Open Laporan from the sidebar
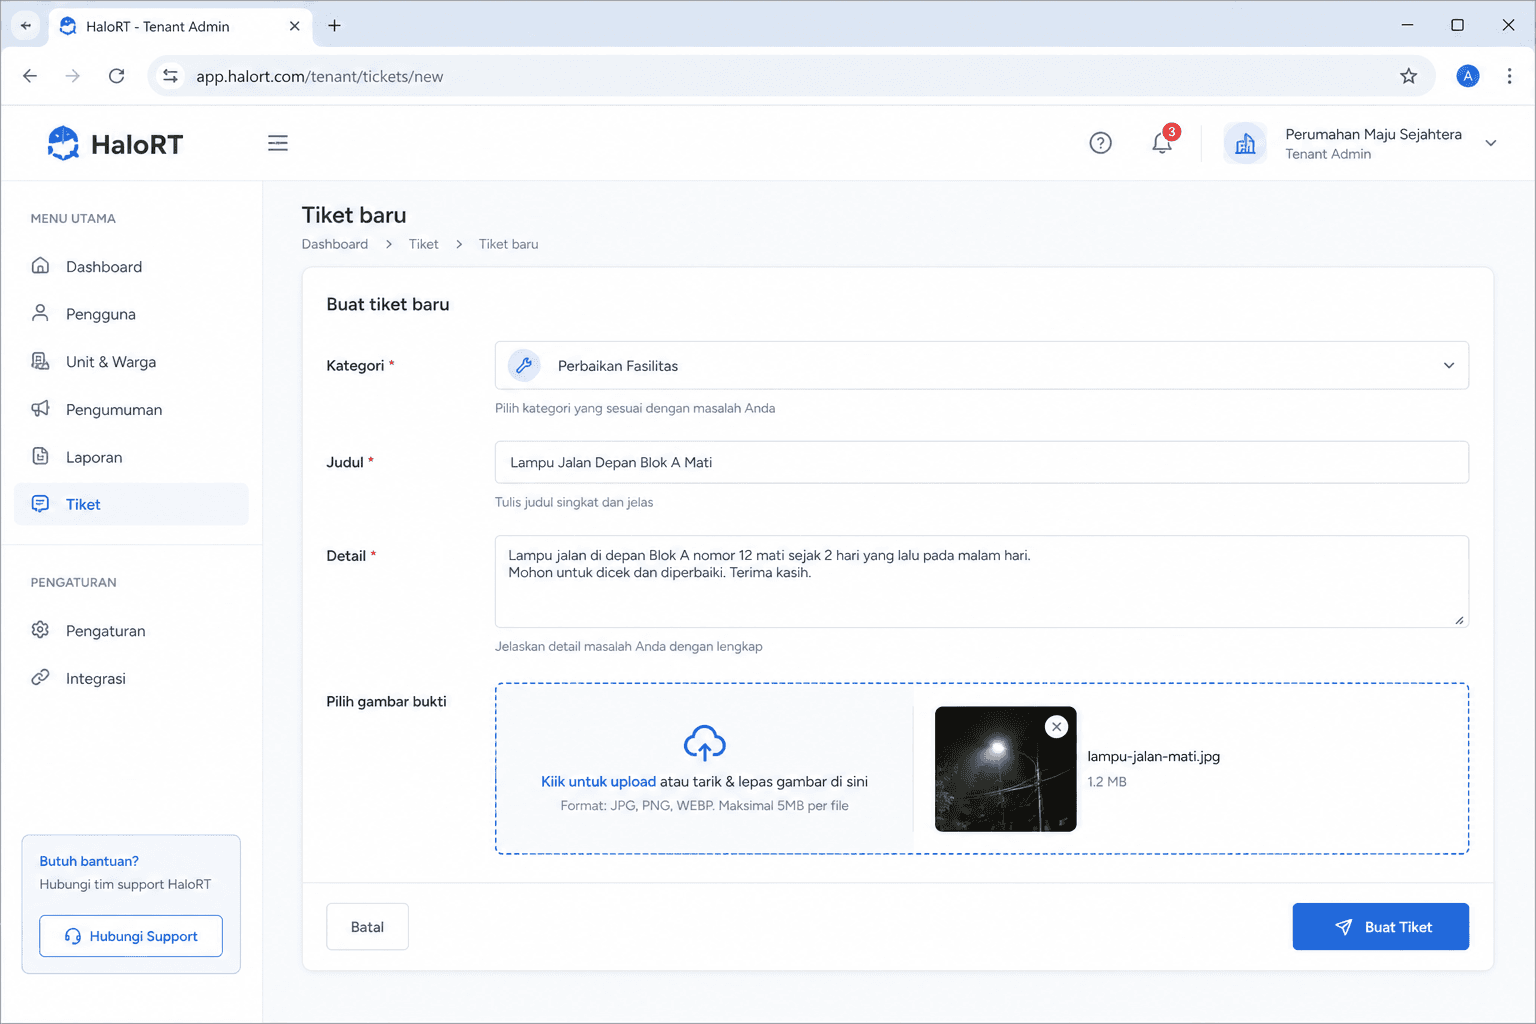 [x=131, y=457]
